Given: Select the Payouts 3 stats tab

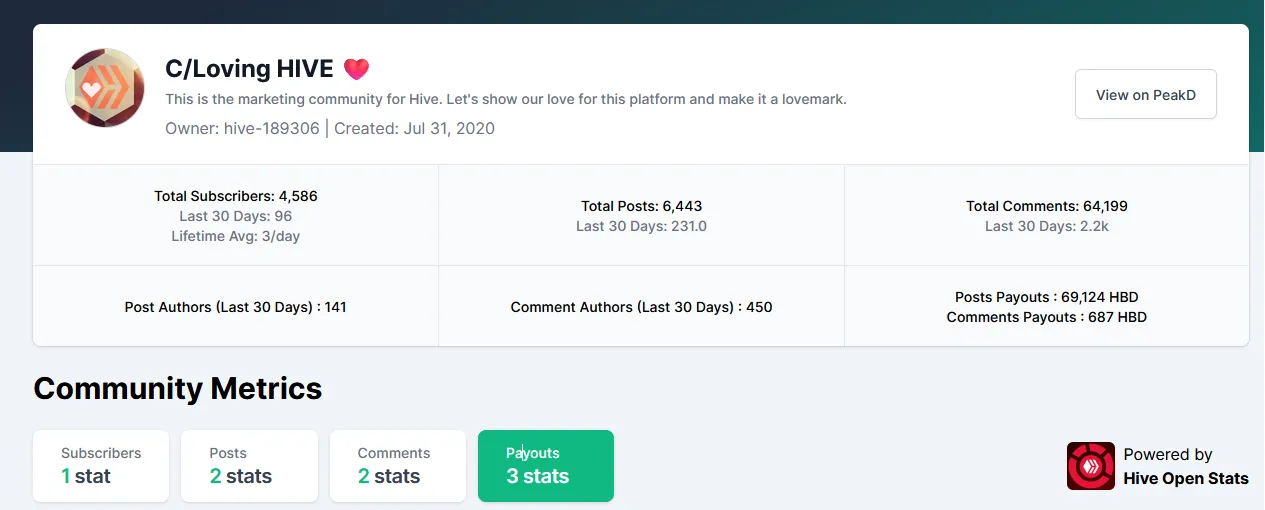Looking at the screenshot, I should tap(545, 466).
